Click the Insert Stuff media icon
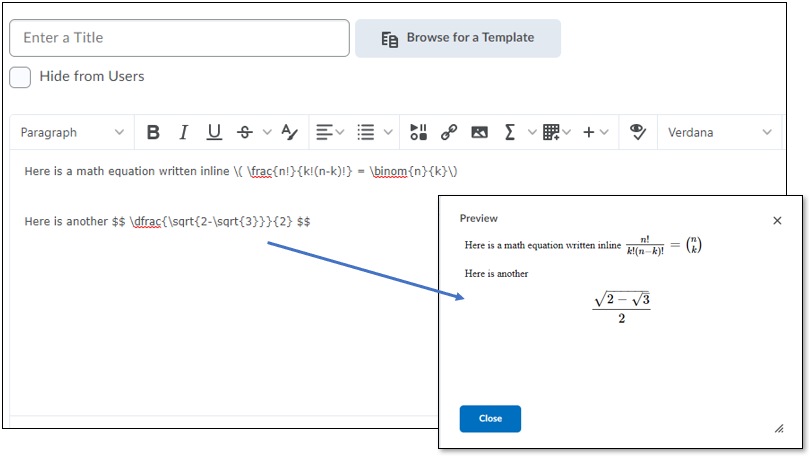Viewport: 809px width, 456px height. pyautogui.click(x=419, y=132)
